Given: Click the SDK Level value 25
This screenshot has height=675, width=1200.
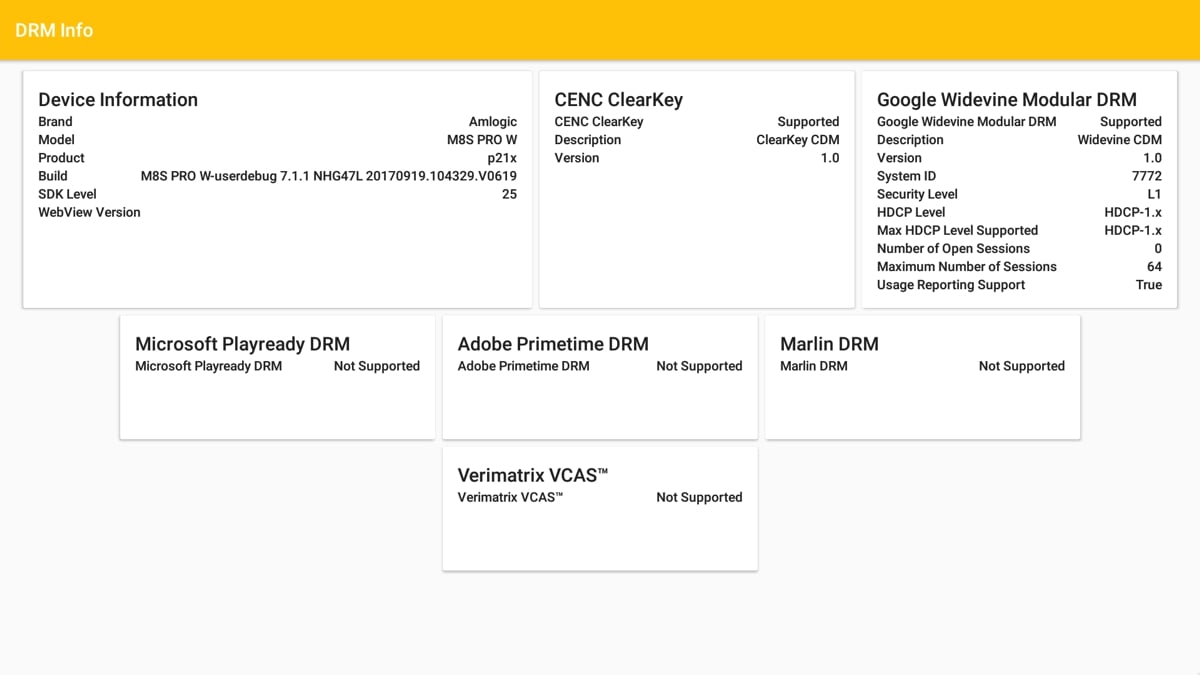Looking at the screenshot, I should pyautogui.click(x=509, y=194).
